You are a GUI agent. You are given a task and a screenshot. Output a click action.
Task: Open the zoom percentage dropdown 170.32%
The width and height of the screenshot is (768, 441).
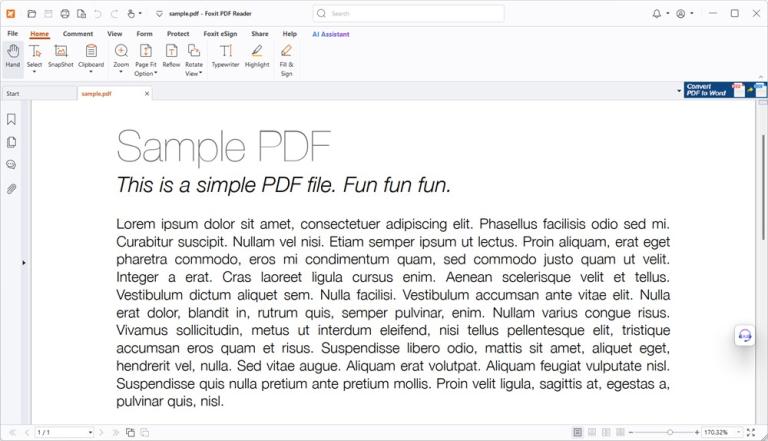(x=737, y=432)
